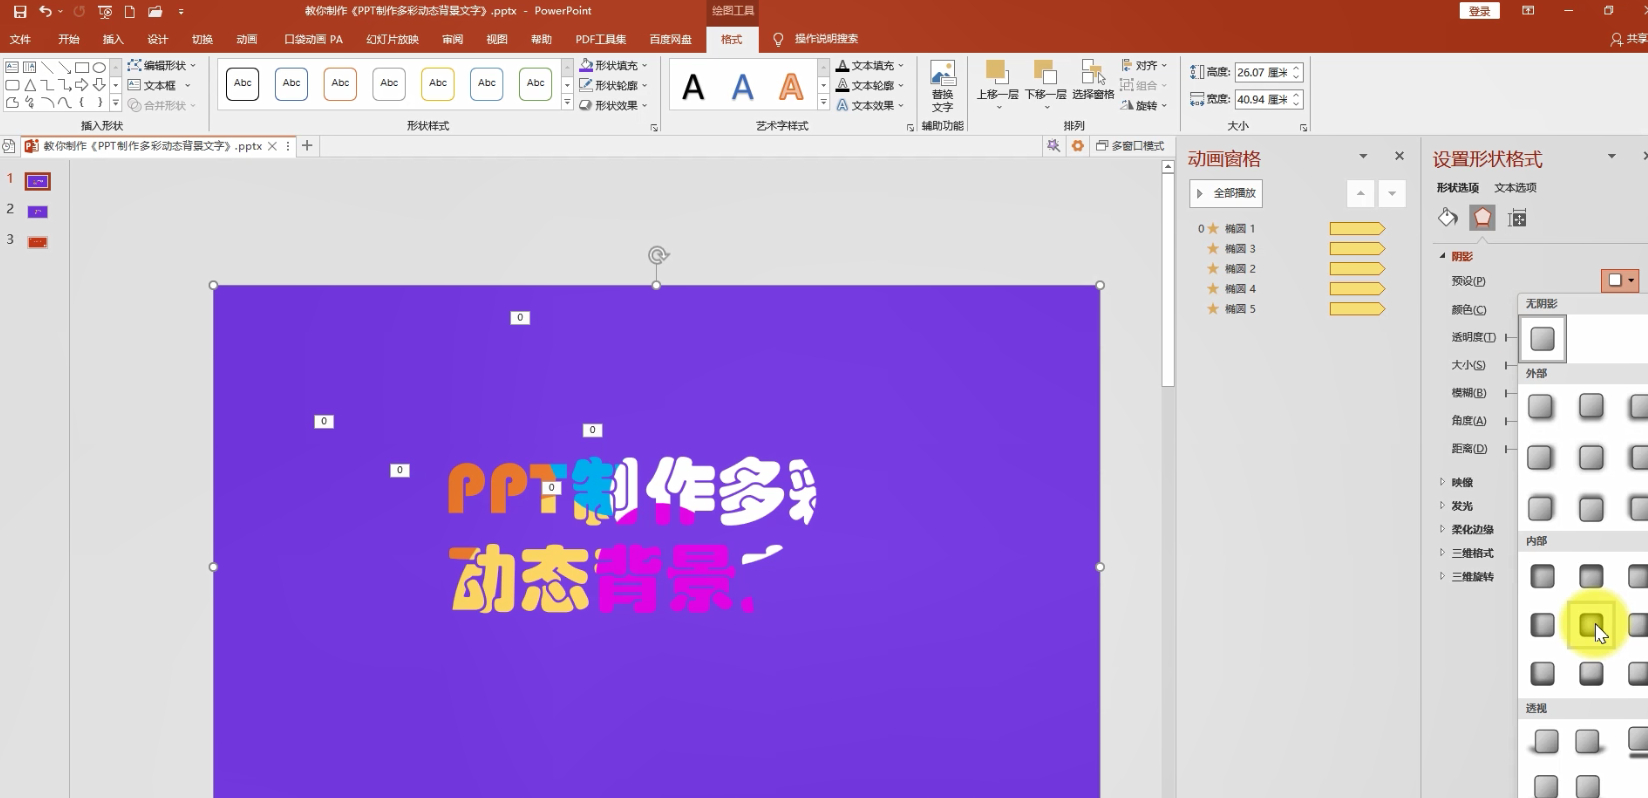The height and width of the screenshot is (798, 1648).
Task: Open 形状效果 (Shape Effects) dropdown
Action: (614, 105)
